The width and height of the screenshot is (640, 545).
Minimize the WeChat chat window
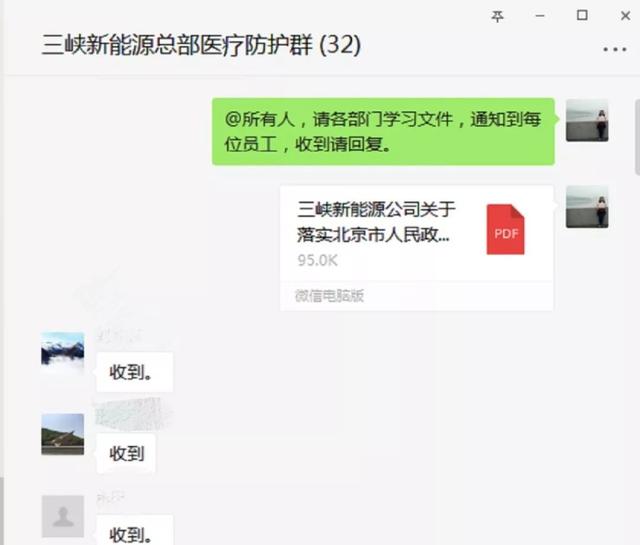point(540,16)
